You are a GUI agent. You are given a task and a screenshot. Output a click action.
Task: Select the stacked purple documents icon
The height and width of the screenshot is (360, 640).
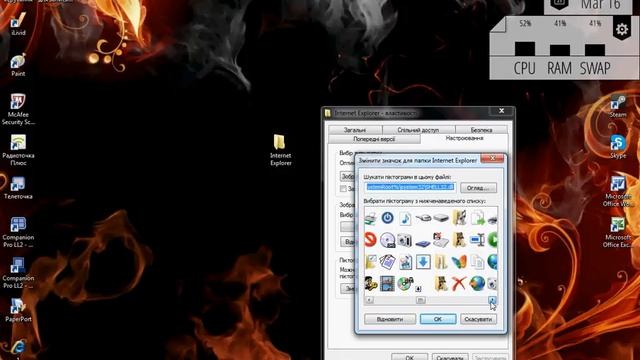pyautogui.click(x=387, y=262)
